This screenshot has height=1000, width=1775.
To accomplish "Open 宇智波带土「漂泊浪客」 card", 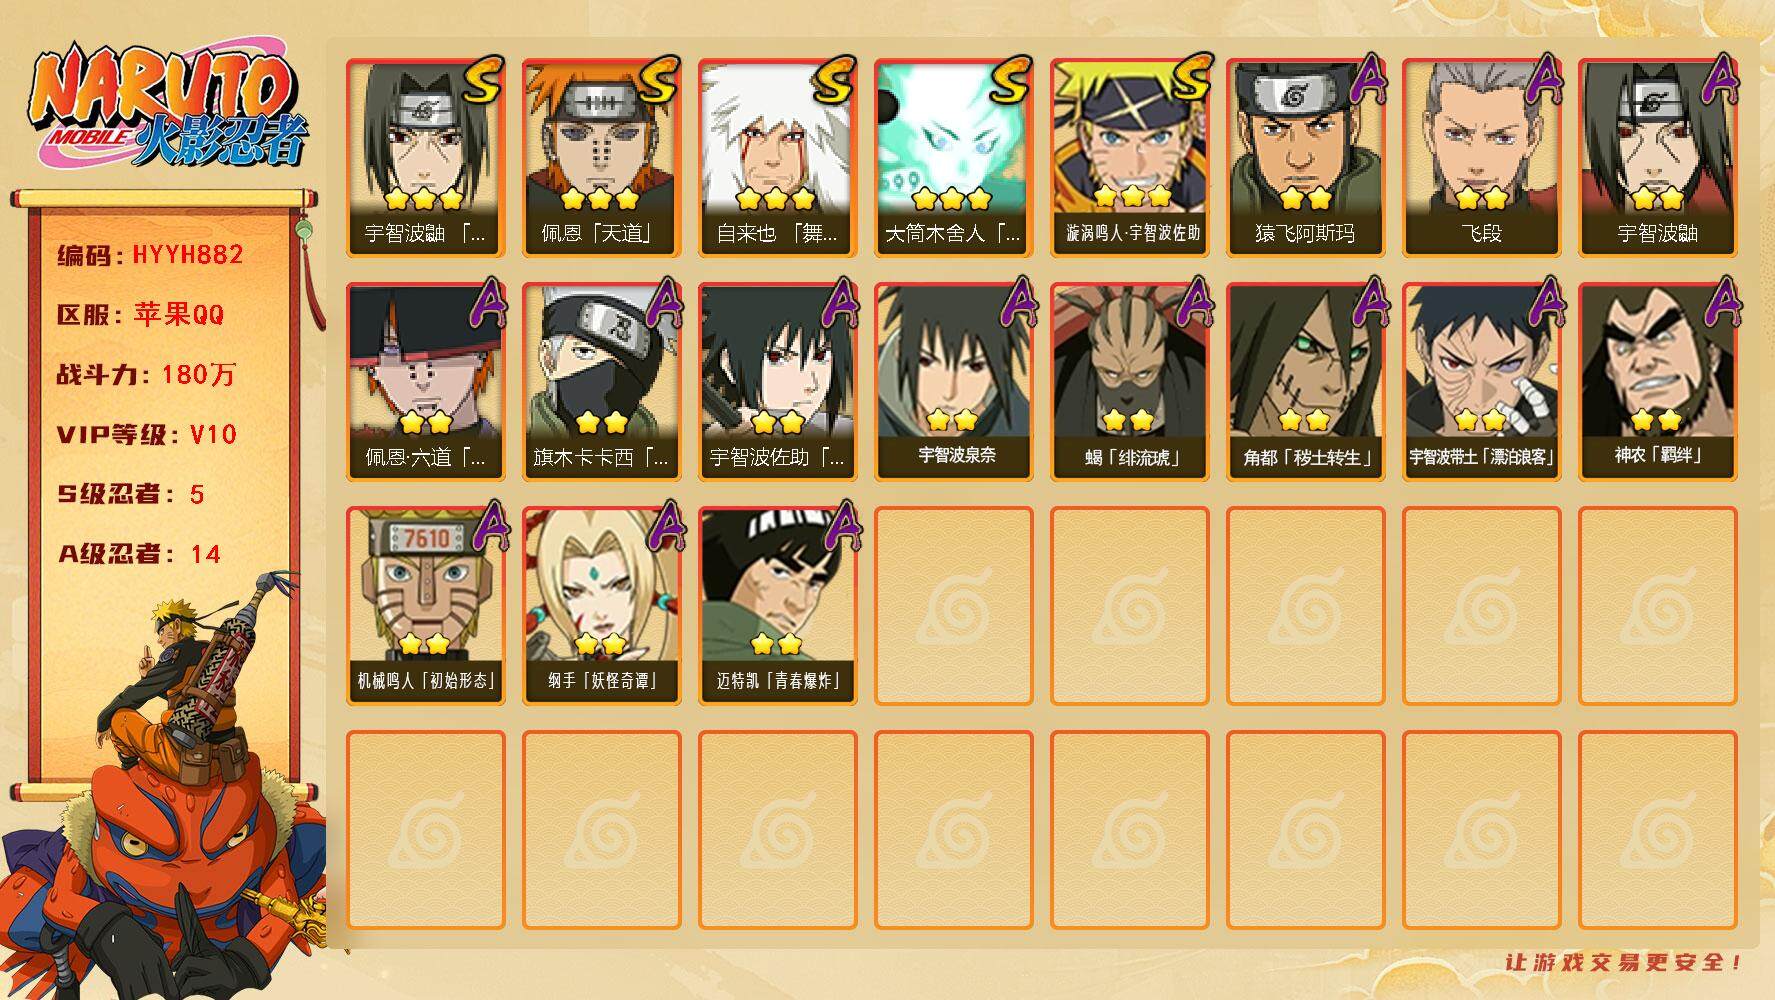I will [1481, 382].
